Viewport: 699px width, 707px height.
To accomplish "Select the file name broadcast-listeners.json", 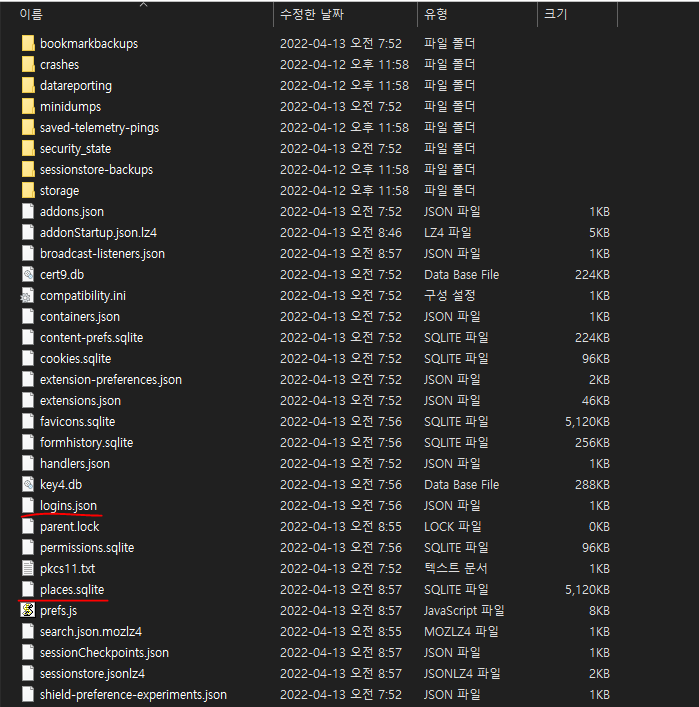I will point(102,254).
